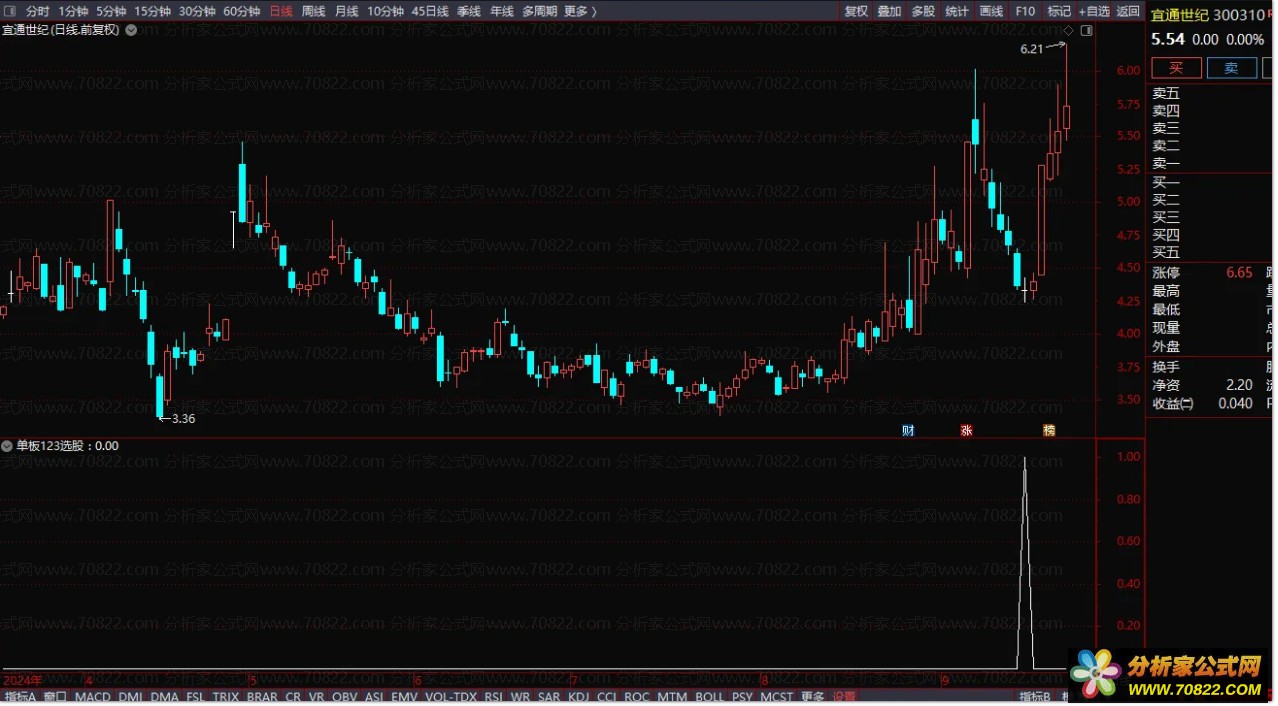Apply the DMA indicator
1278x706 pixels.
[165, 697]
